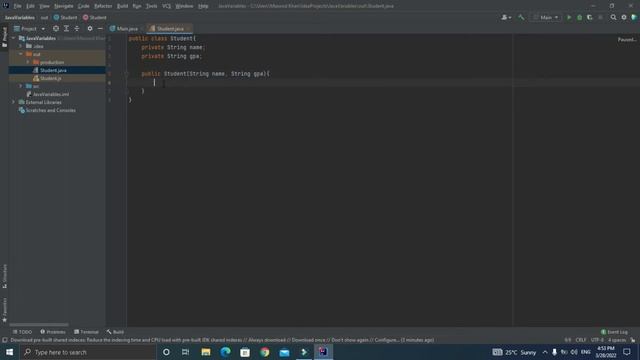Open IDE settings gear in top toolbar
Image resolution: width=640 pixels, height=360 pixels.
pos(624,18)
